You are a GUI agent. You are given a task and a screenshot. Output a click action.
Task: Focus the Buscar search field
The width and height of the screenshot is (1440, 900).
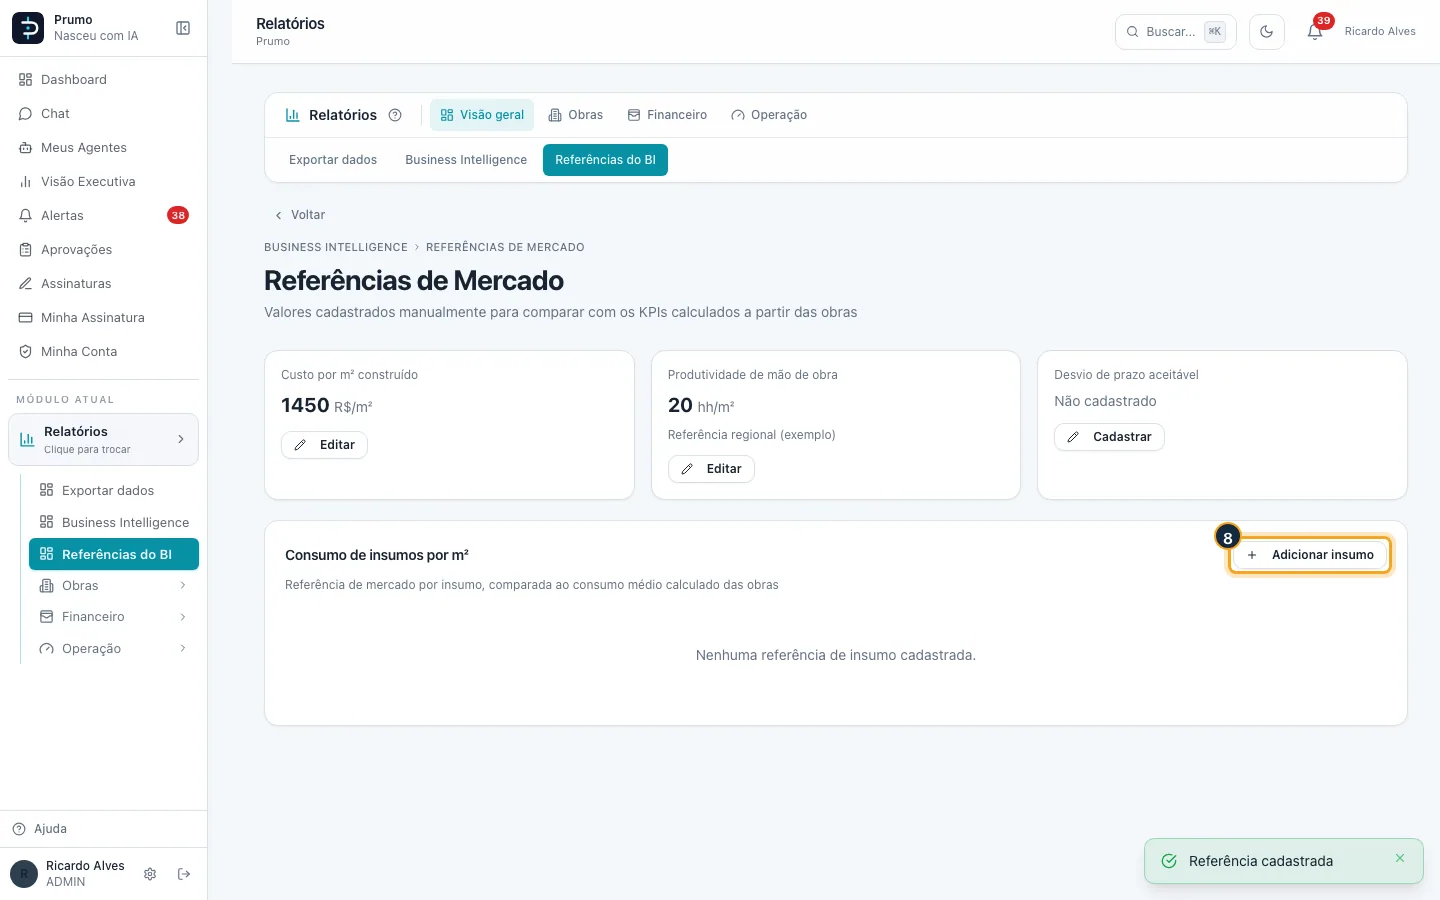[x=1176, y=32]
